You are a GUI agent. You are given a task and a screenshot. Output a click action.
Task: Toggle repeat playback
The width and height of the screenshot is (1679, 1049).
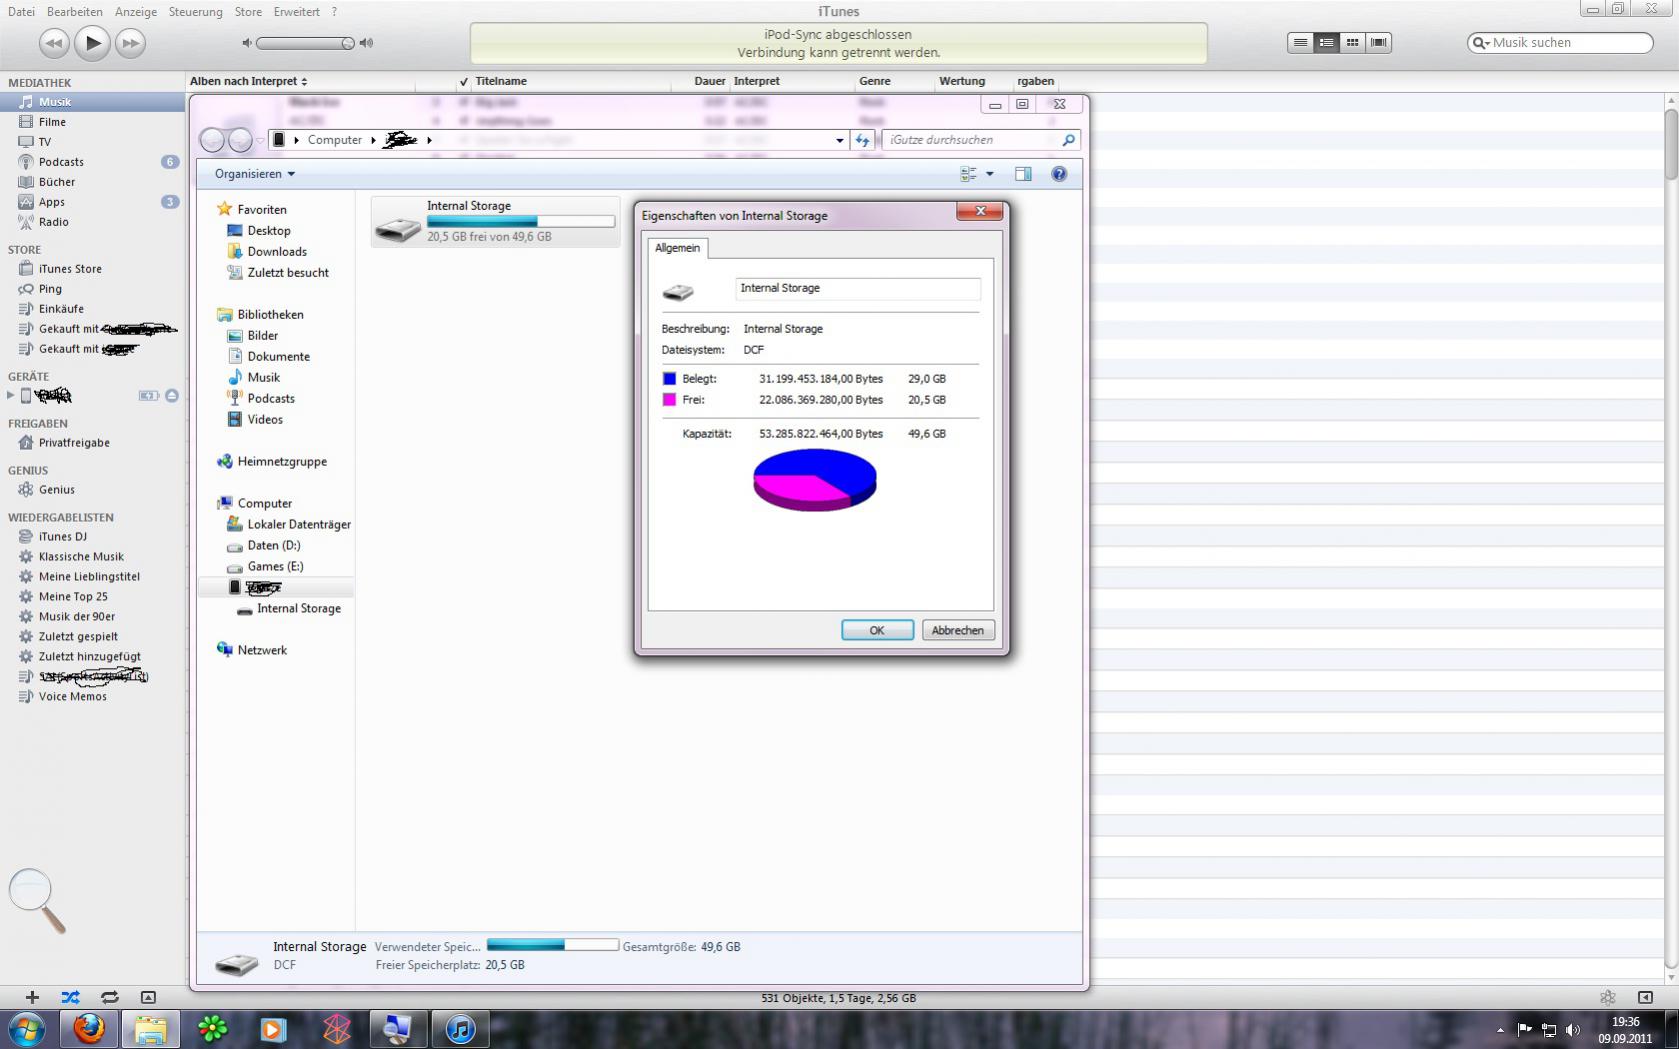tap(109, 997)
